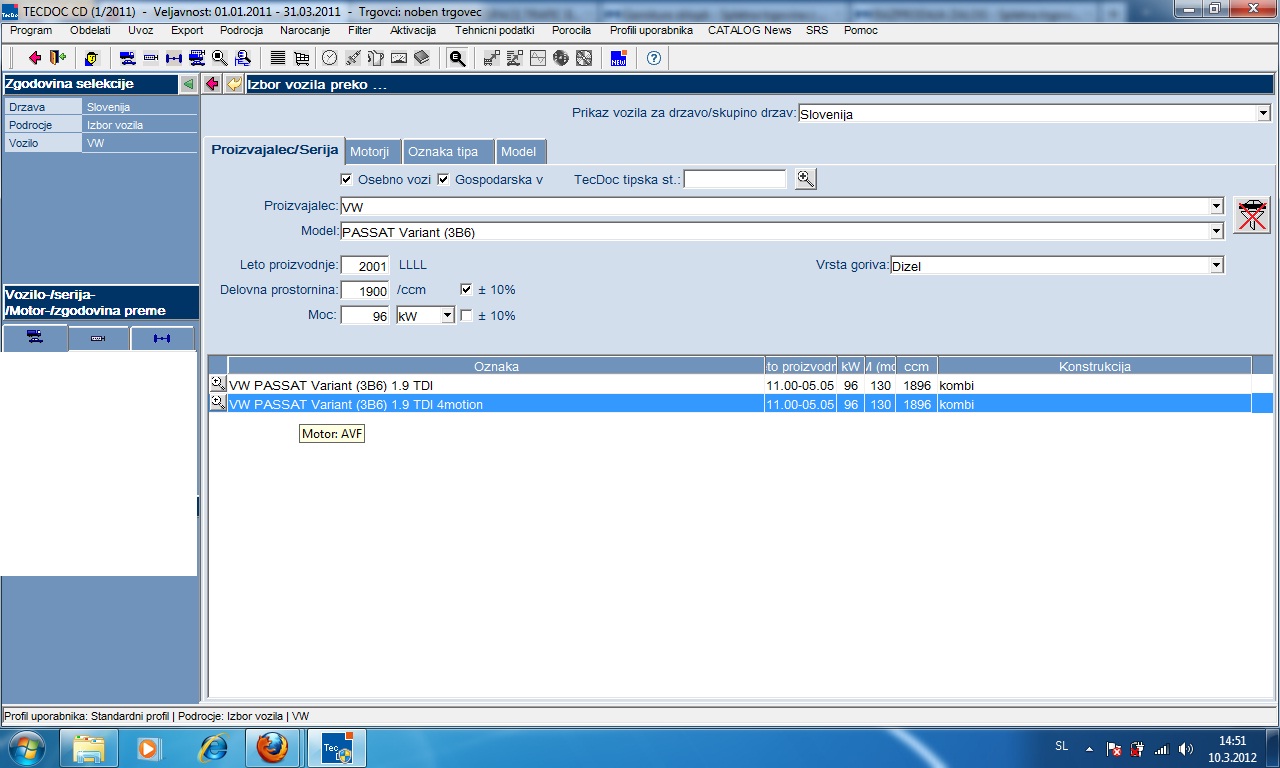Open details icon for first PASSAT 1.9 TDI row

pyautogui.click(x=217, y=384)
